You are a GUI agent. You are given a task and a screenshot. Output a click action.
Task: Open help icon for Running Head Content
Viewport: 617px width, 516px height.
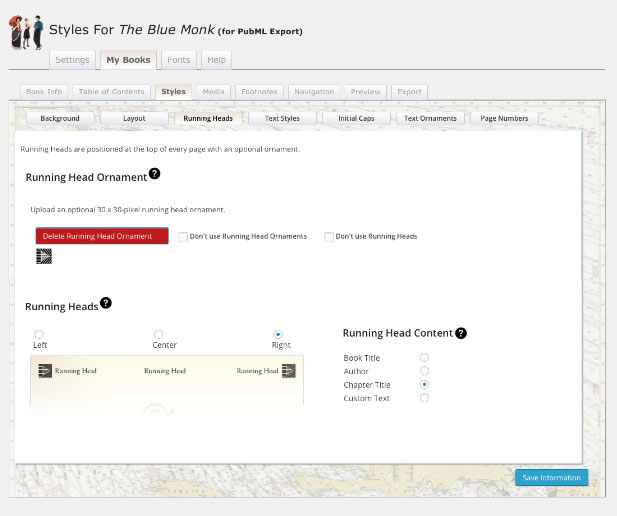(460, 333)
